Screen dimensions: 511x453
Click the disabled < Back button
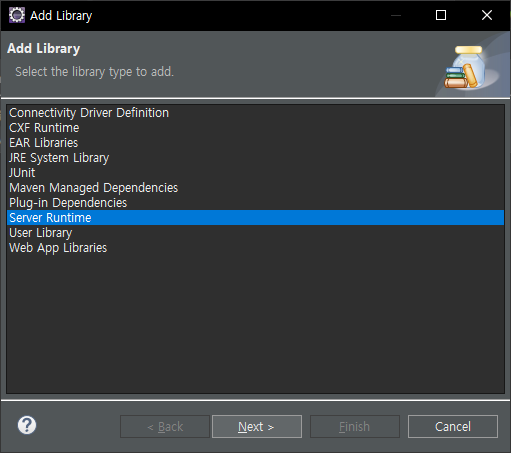[165, 426]
